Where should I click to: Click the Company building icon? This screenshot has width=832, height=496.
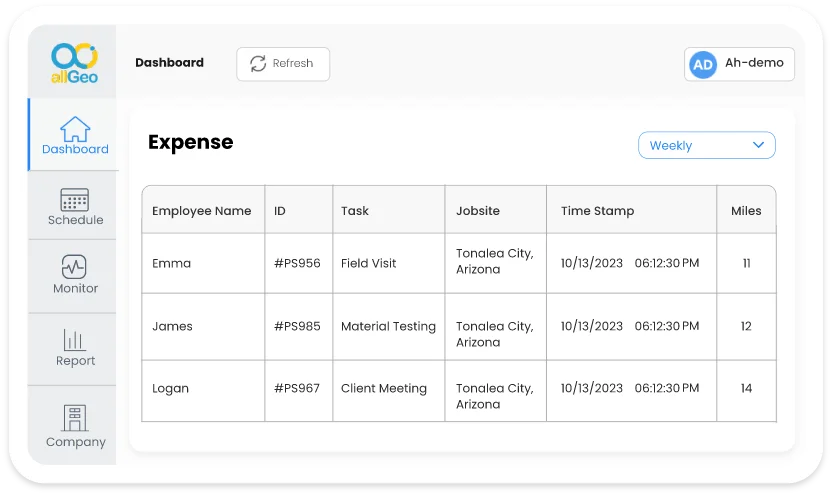75,418
